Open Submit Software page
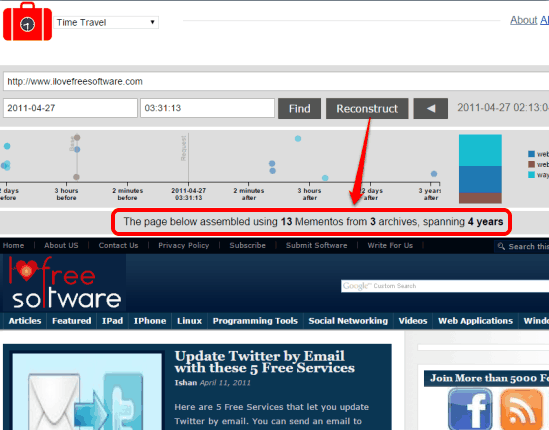Screen dimensions: 549x430 tap(317, 245)
